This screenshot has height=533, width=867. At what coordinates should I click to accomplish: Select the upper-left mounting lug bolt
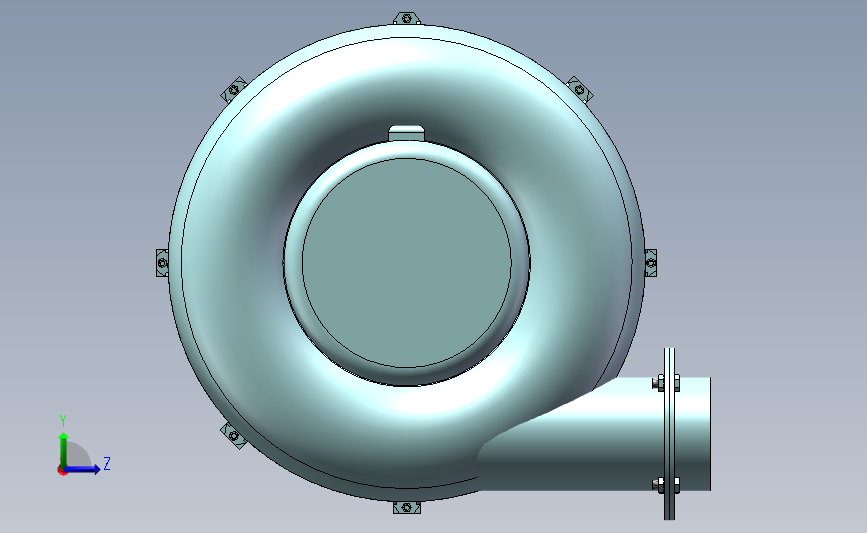[234, 90]
